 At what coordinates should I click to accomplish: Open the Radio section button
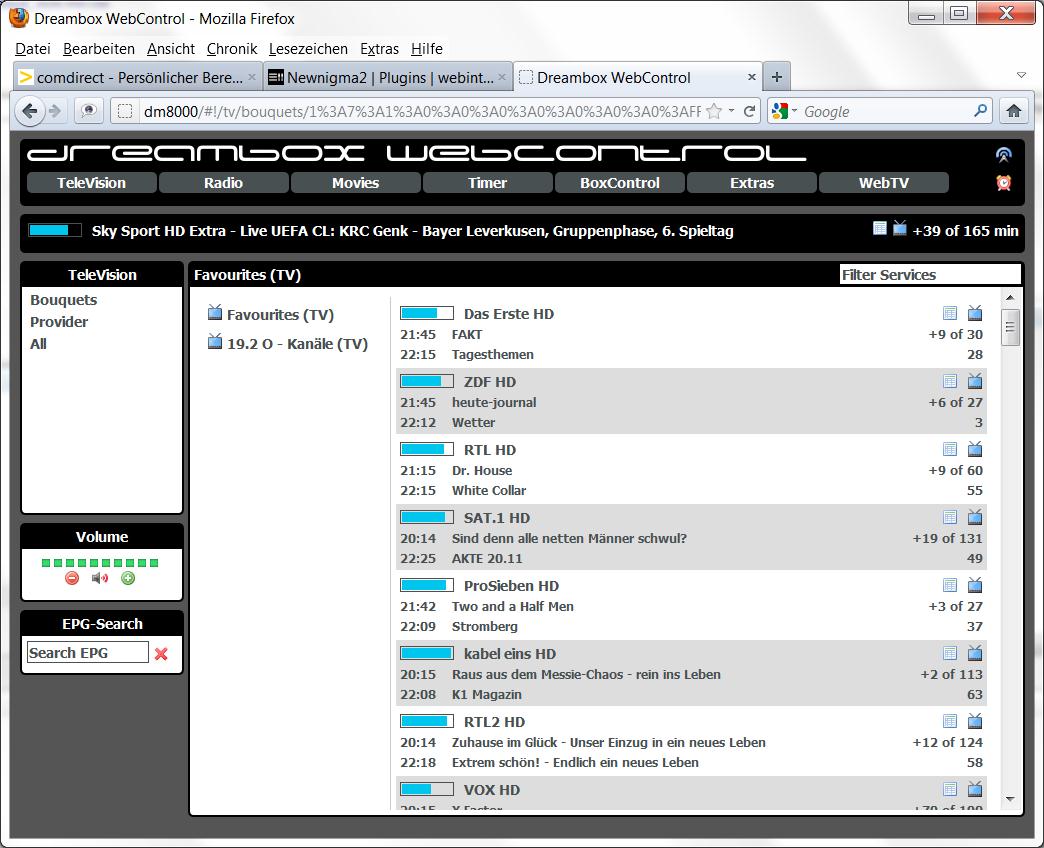(x=224, y=183)
